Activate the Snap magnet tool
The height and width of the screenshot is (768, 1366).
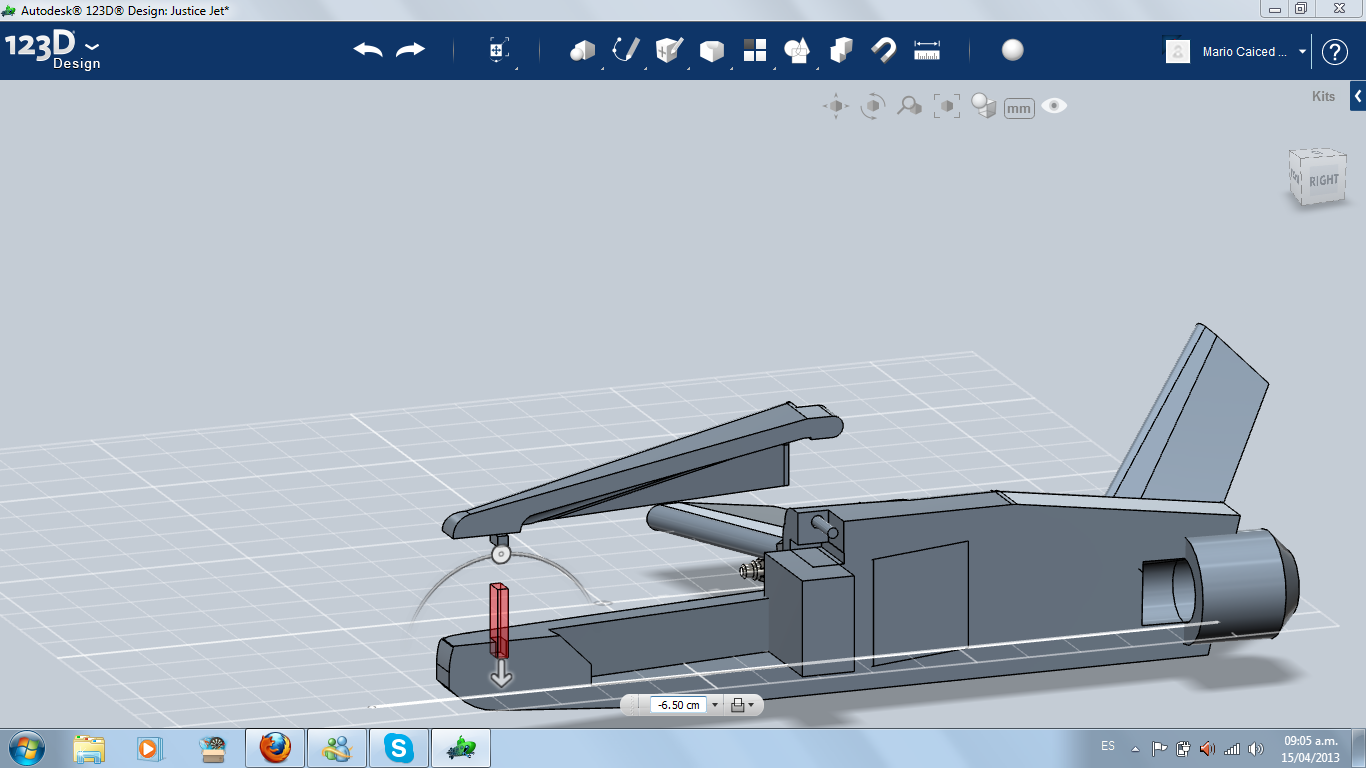point(884,50)
